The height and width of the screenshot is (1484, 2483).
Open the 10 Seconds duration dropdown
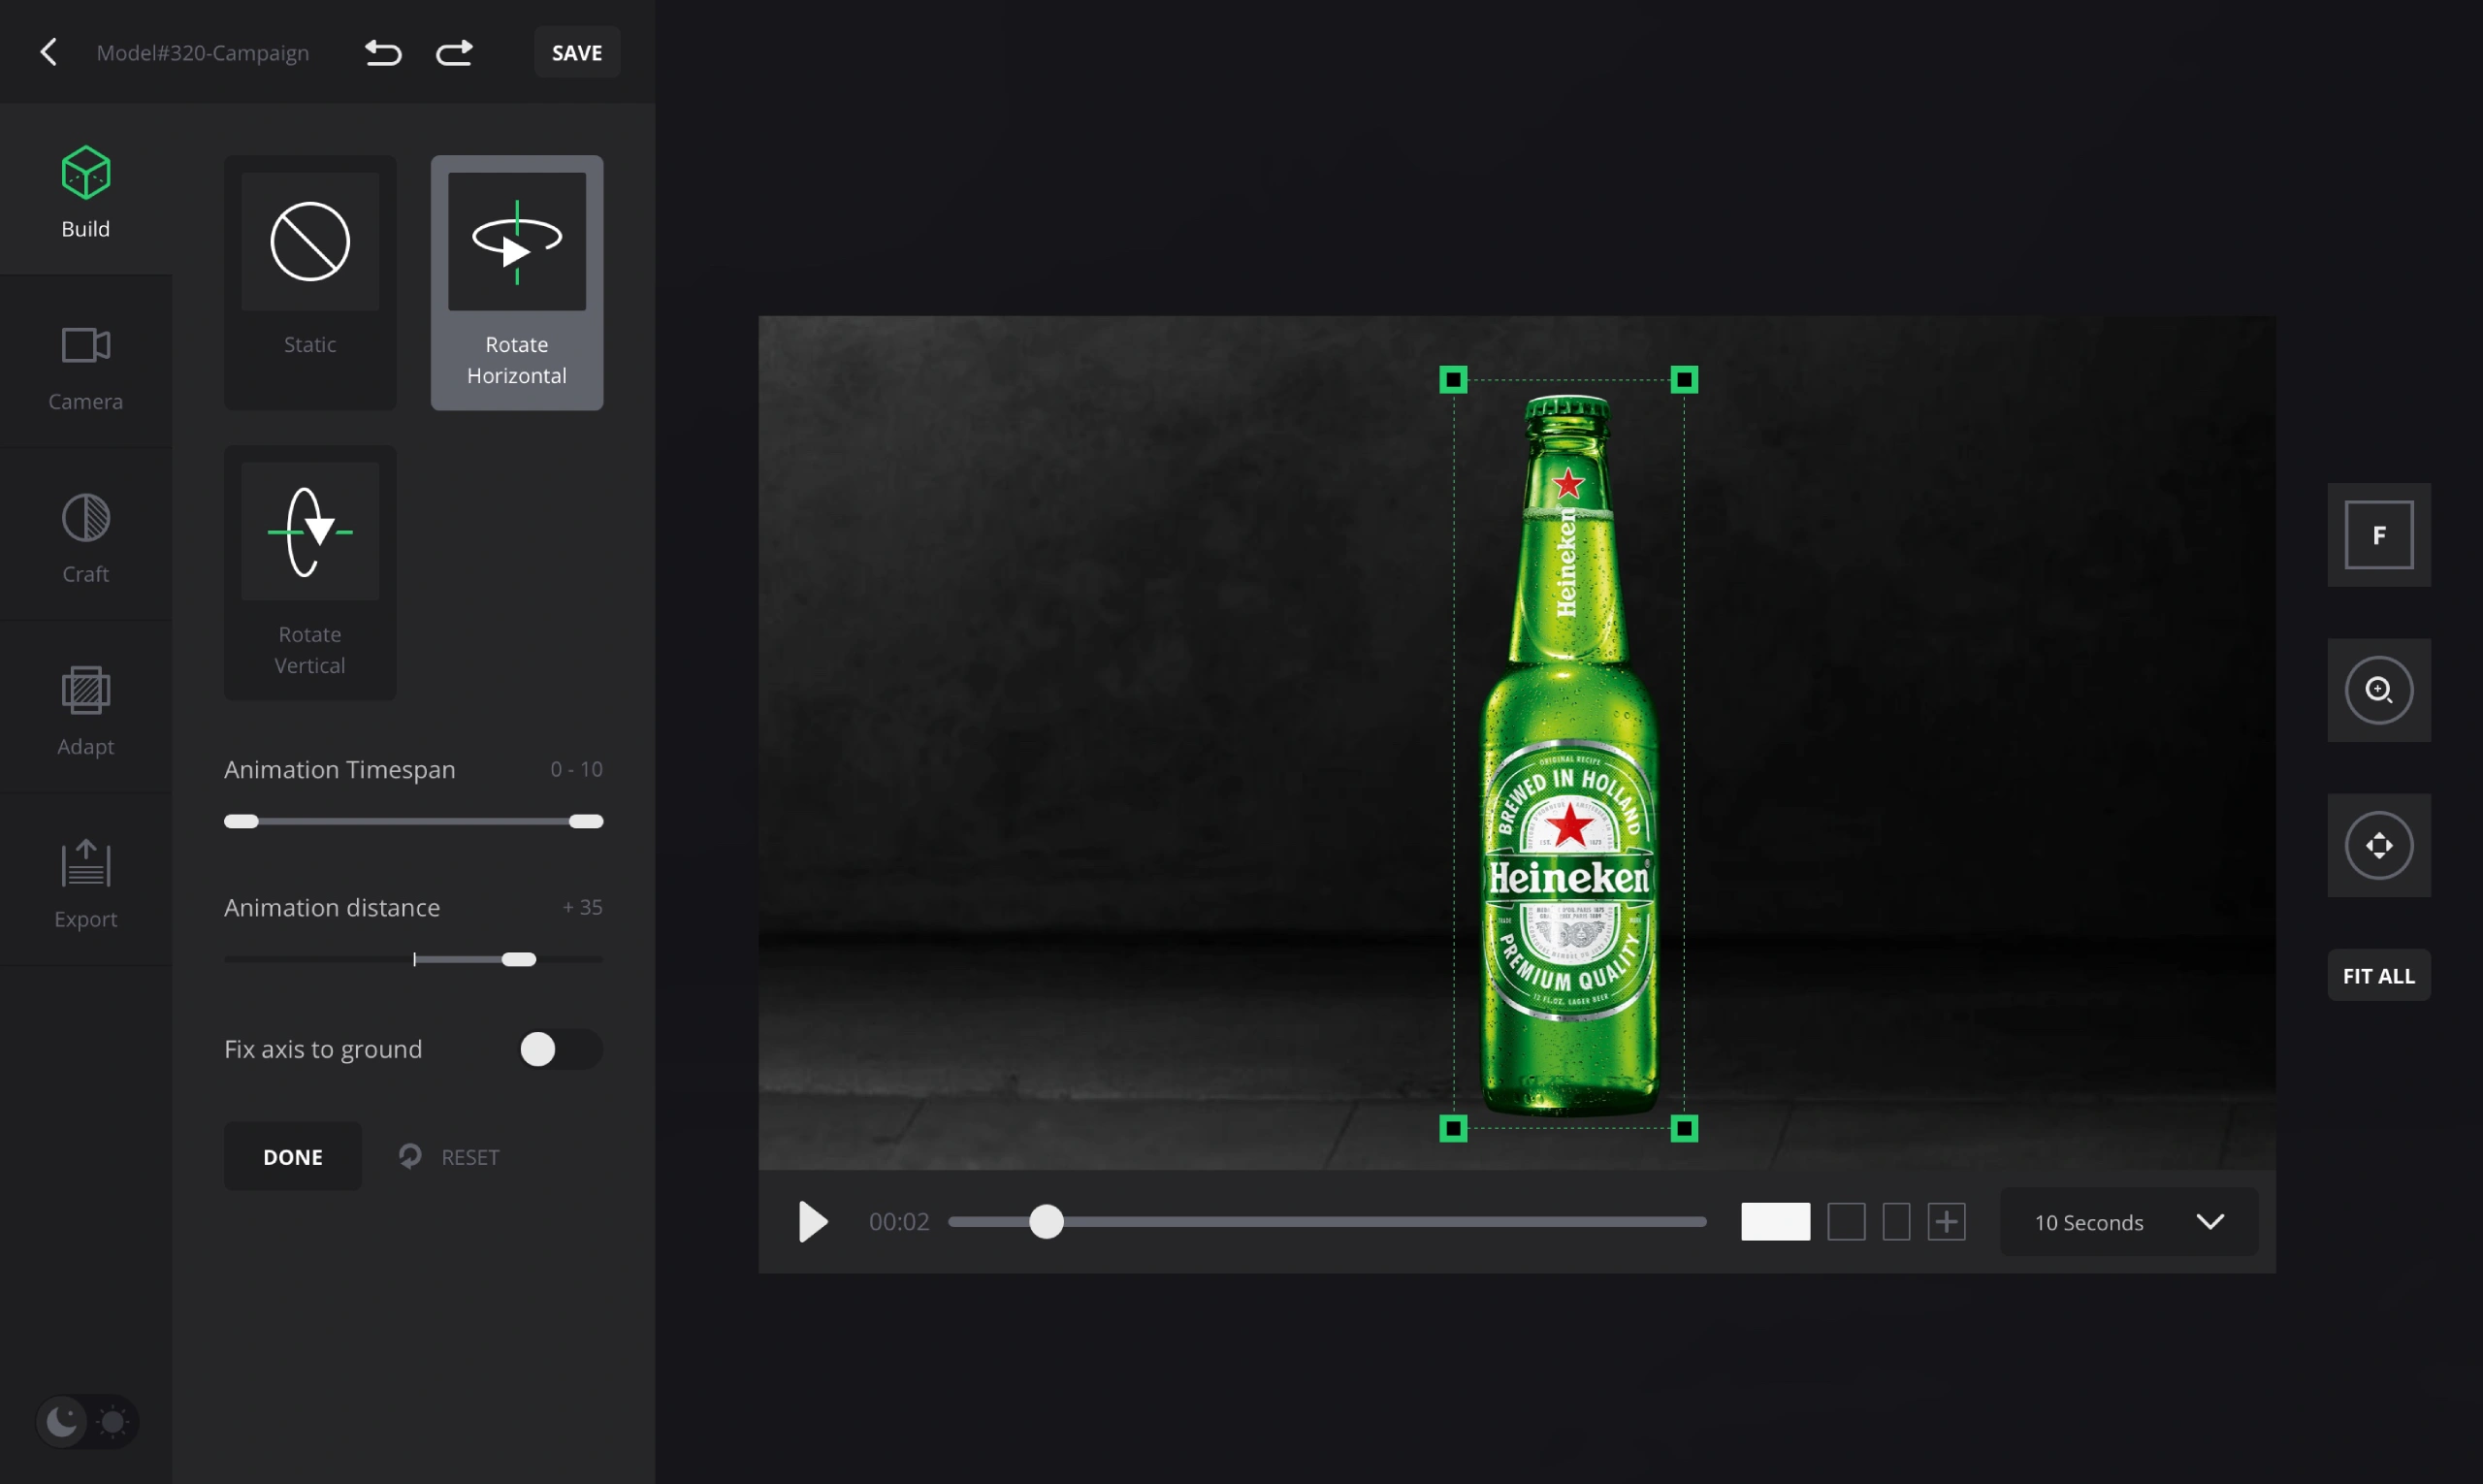point(2128,1222)
